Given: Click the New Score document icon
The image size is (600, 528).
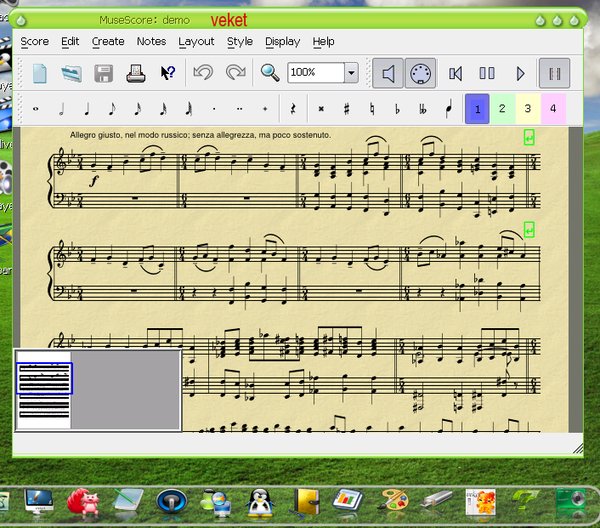Looking at the screenshot, I should tap(40, 73).
